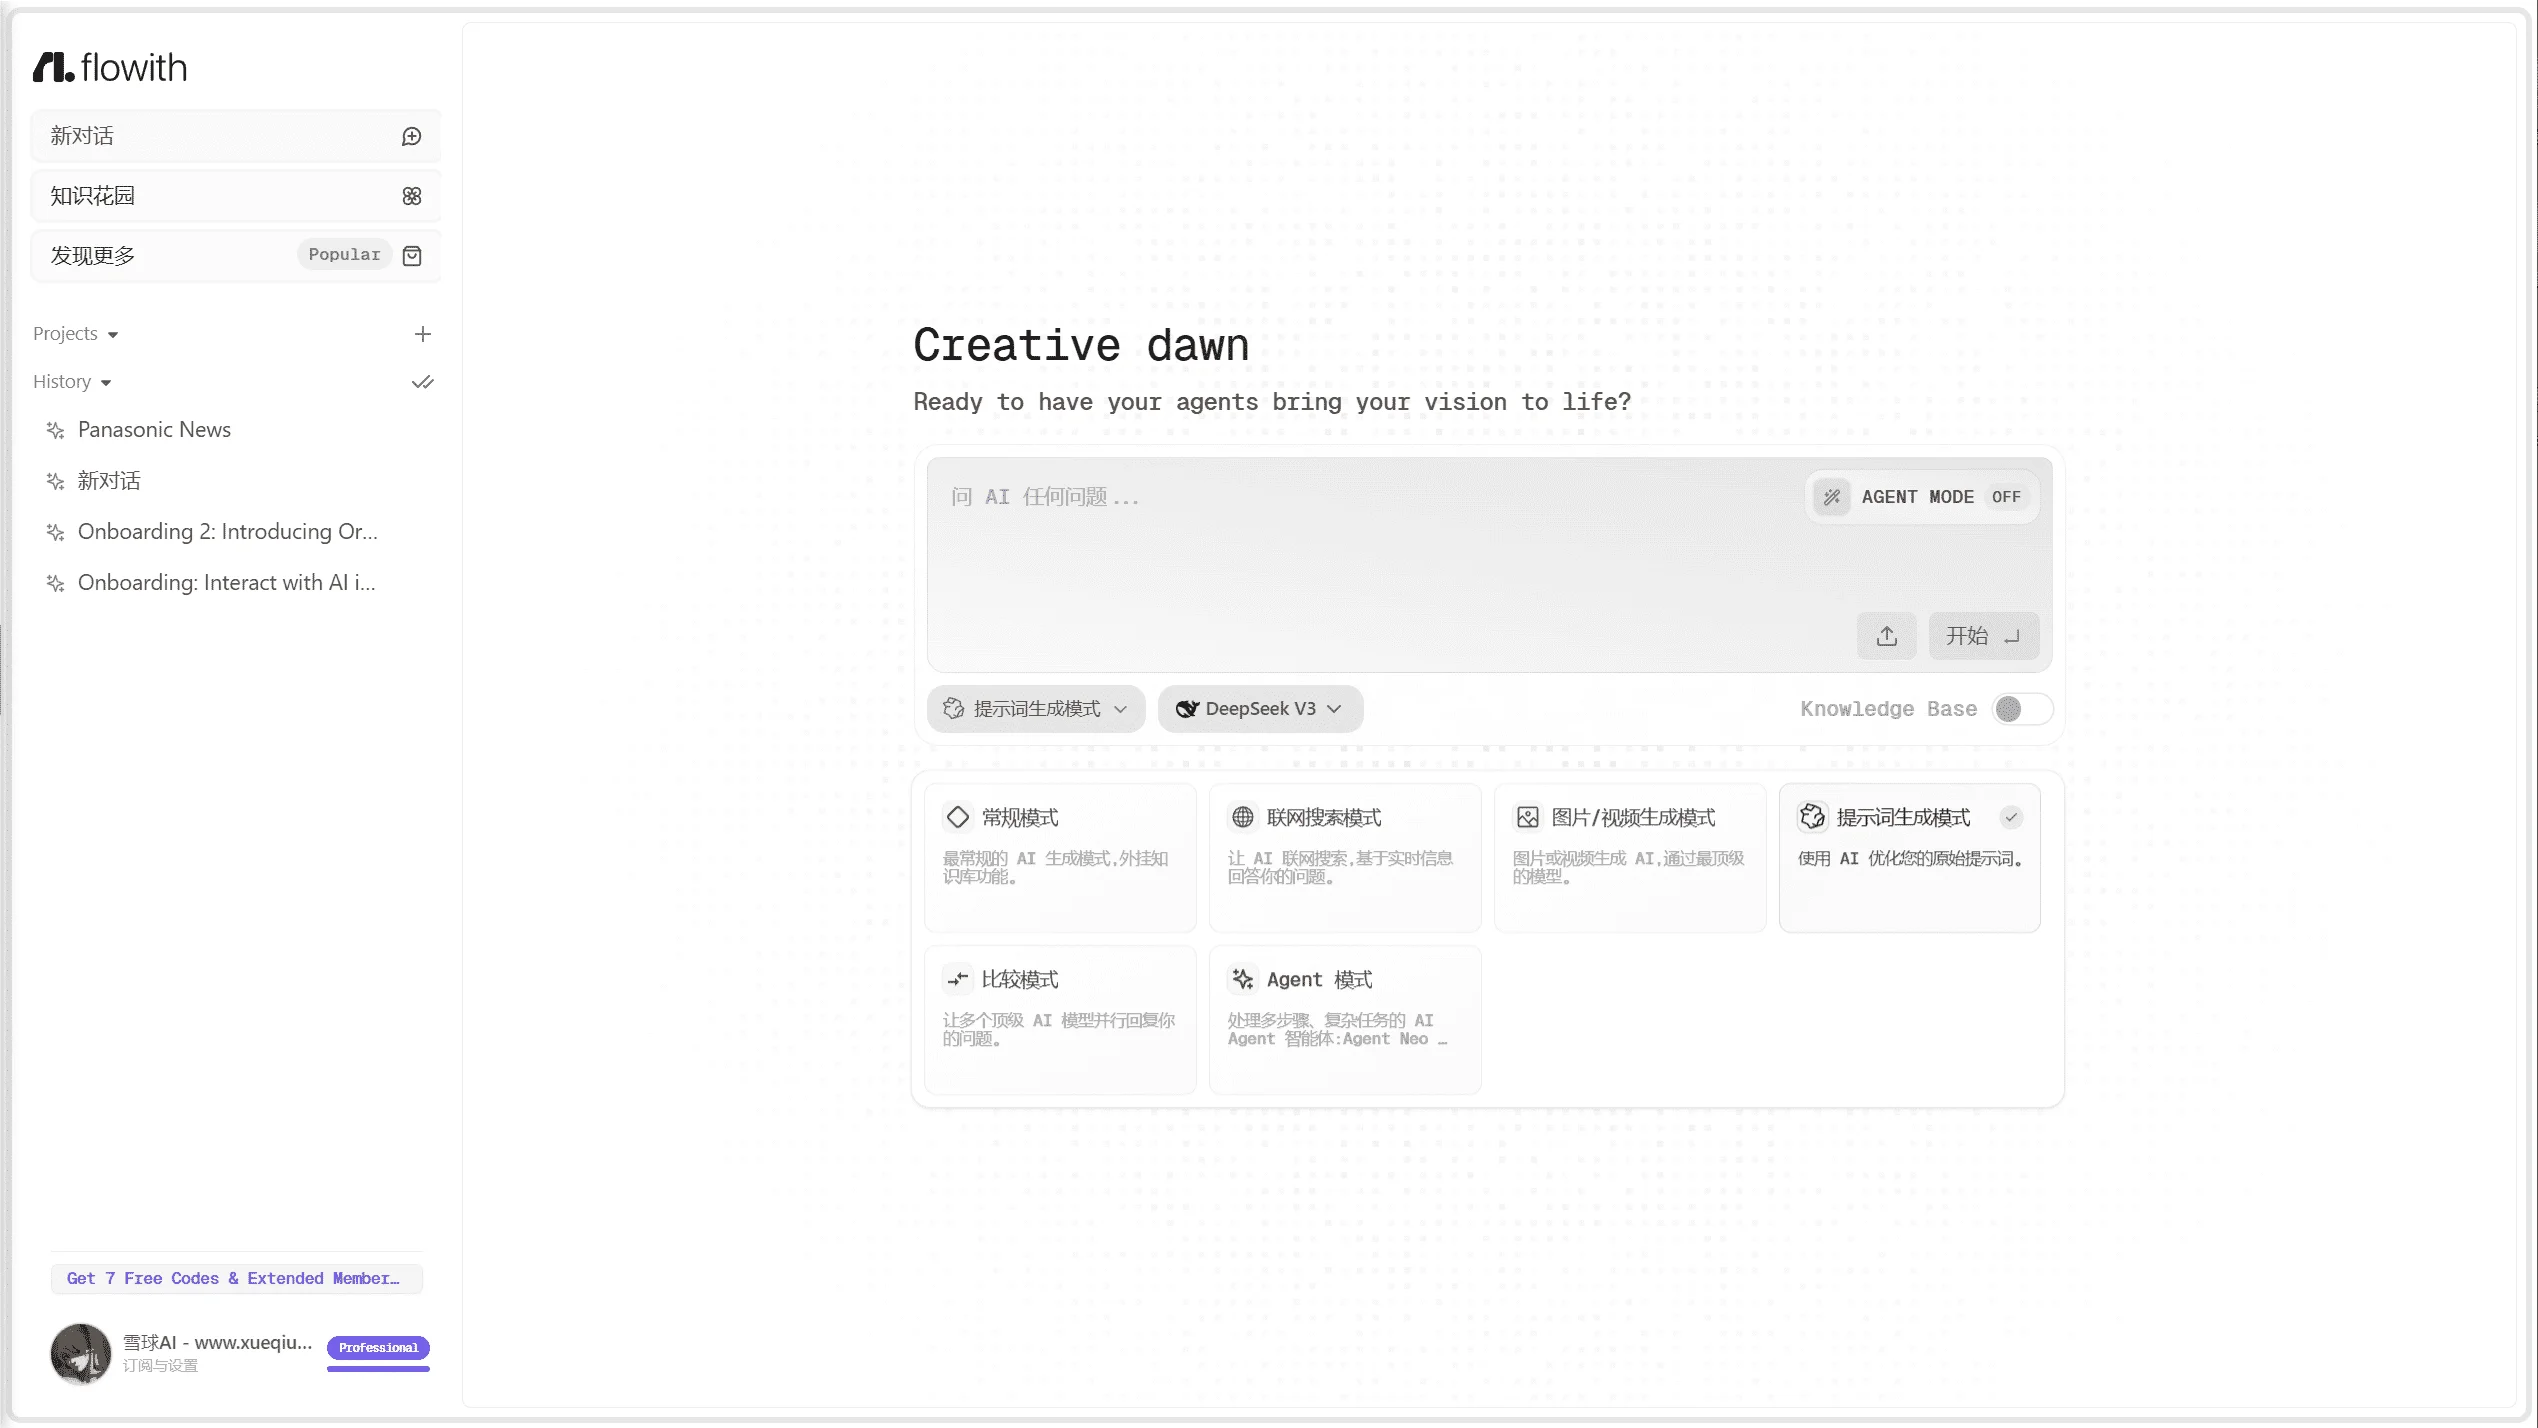Collapse the Projects section
The image size is (2538, 1428).
76,334
